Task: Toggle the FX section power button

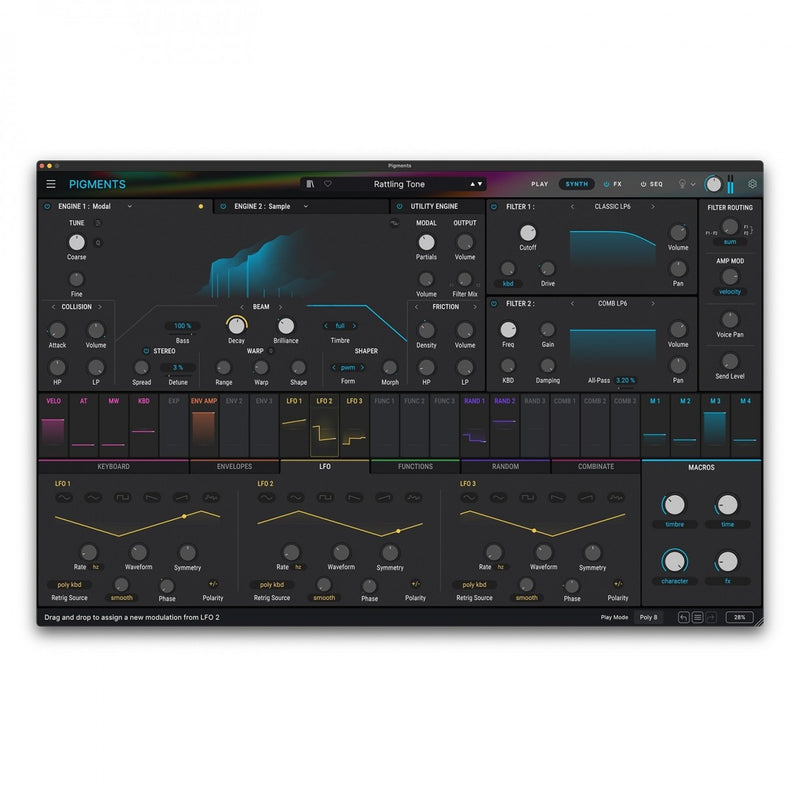Action: click(607, 184)
